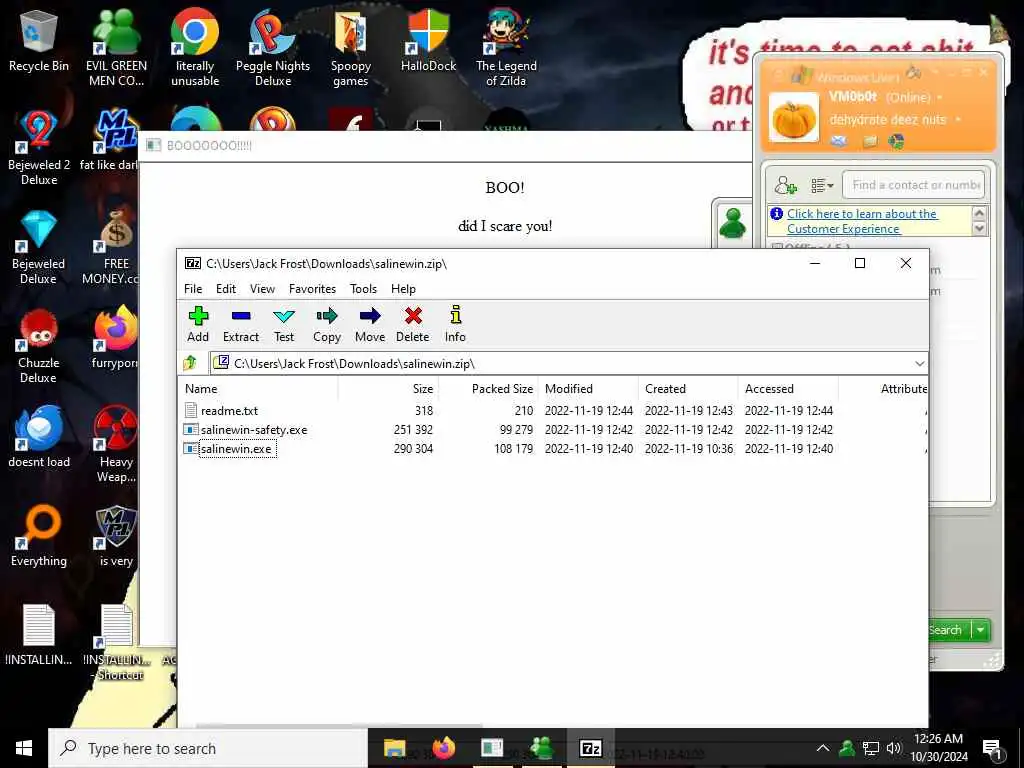
Task: Click the green Search button in Messenger
Action: pos(949,630)
